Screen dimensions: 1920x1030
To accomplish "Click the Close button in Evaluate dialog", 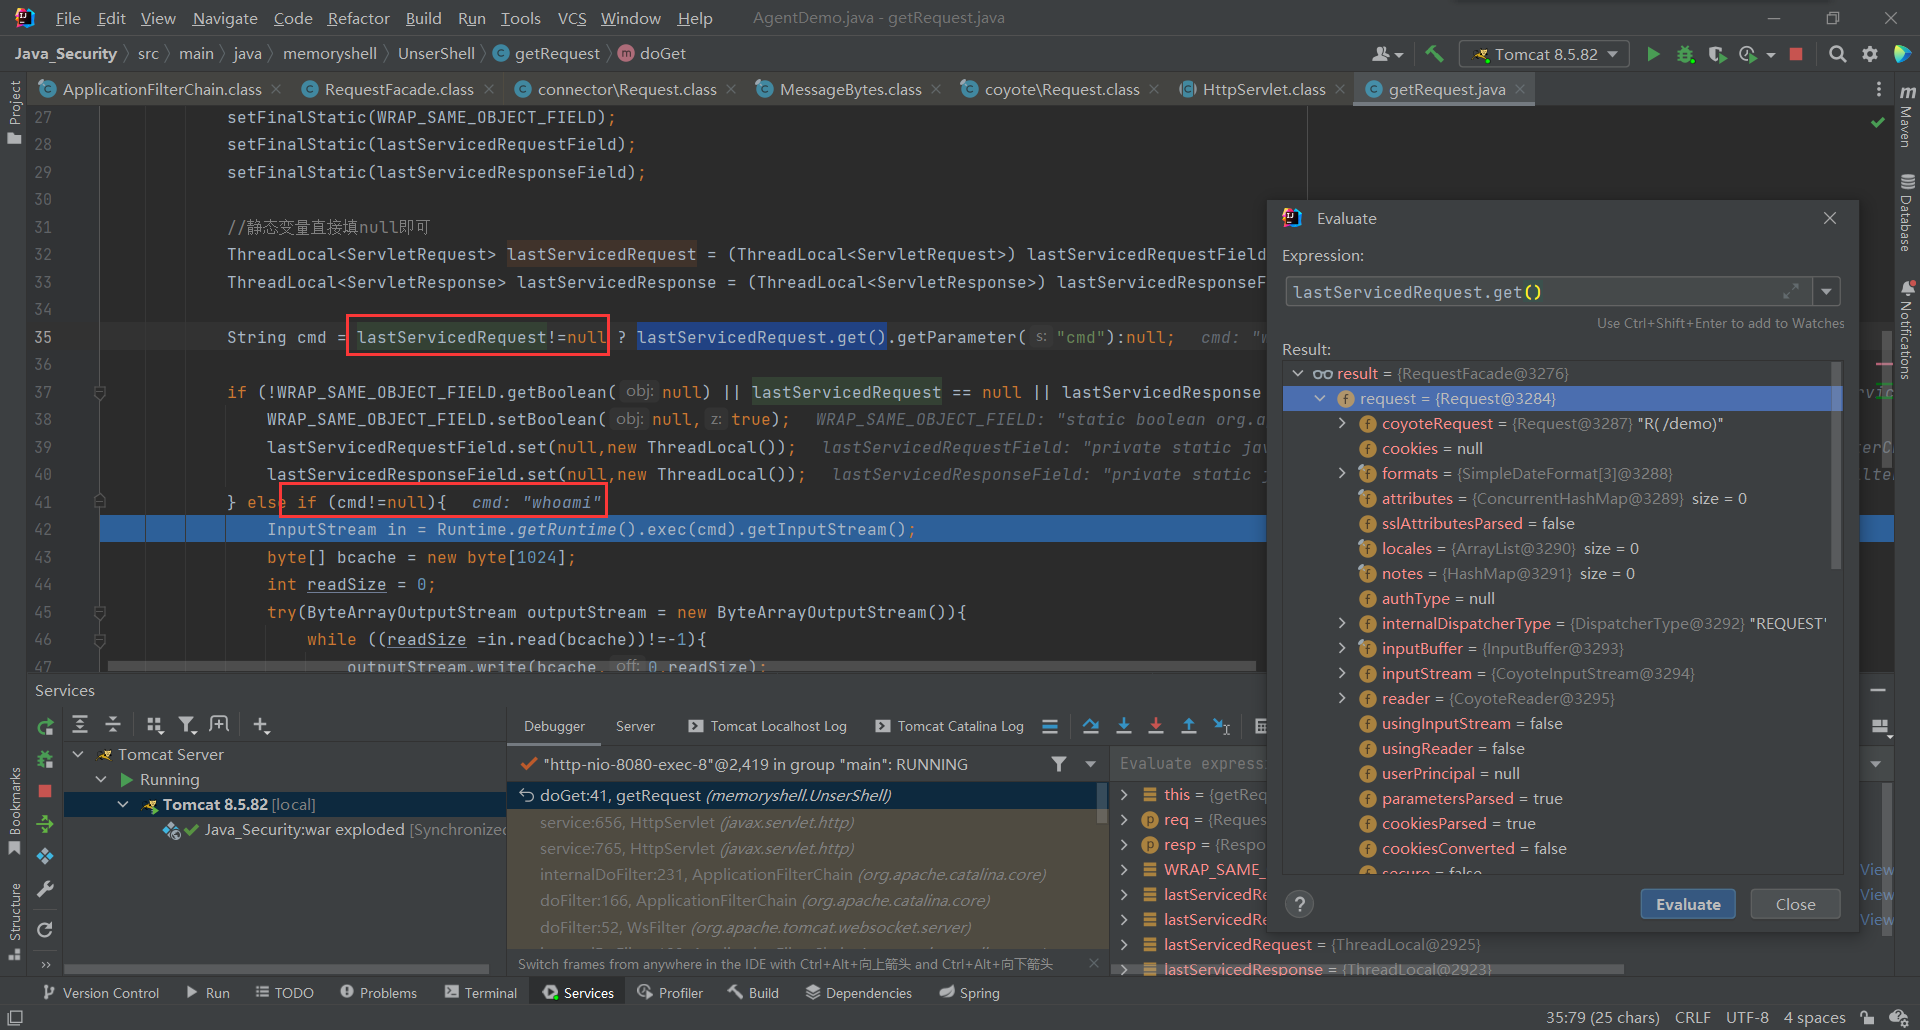I will [1795, 904].
